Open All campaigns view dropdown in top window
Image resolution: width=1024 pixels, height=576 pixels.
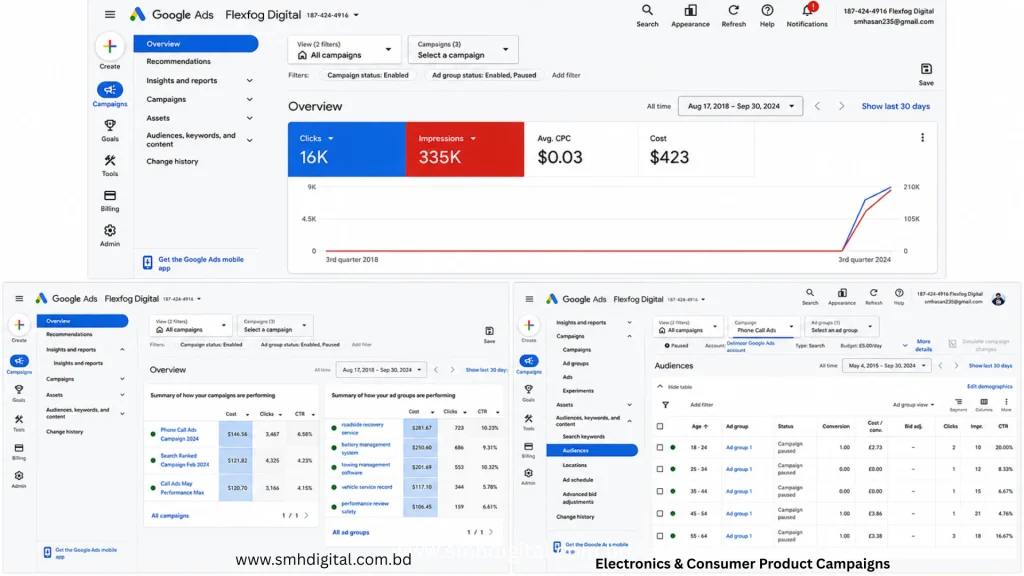344,50
